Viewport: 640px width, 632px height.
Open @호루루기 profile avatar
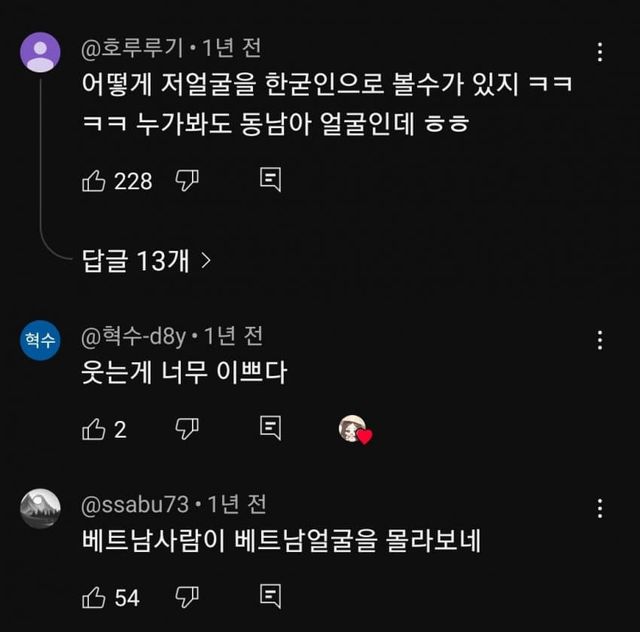(40, 51)
